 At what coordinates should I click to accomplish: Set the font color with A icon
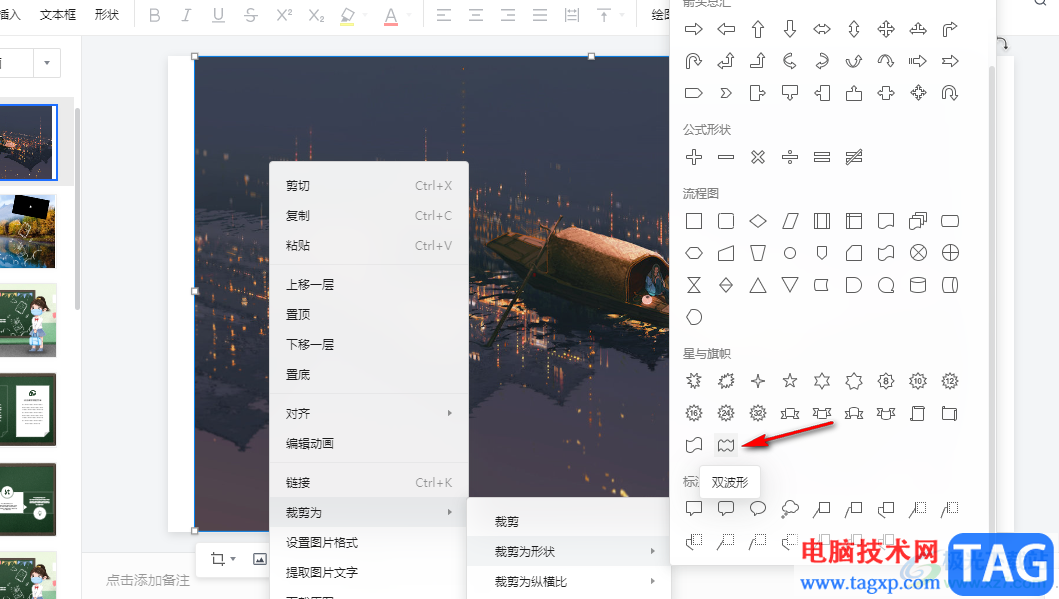click(390, 16)
